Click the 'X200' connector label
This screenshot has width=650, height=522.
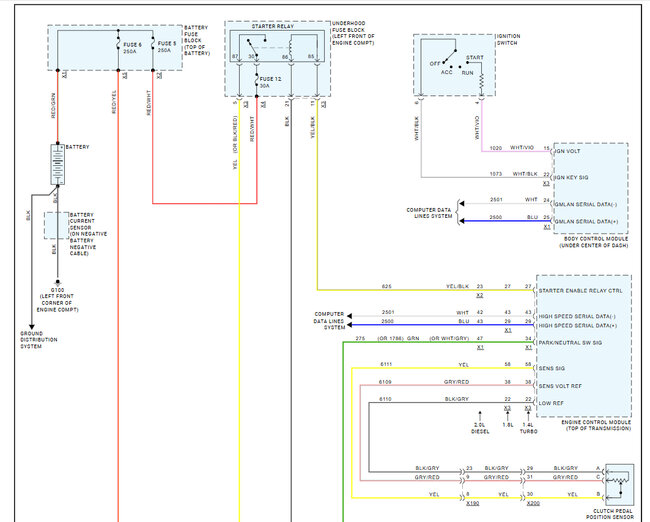(533, 503)
